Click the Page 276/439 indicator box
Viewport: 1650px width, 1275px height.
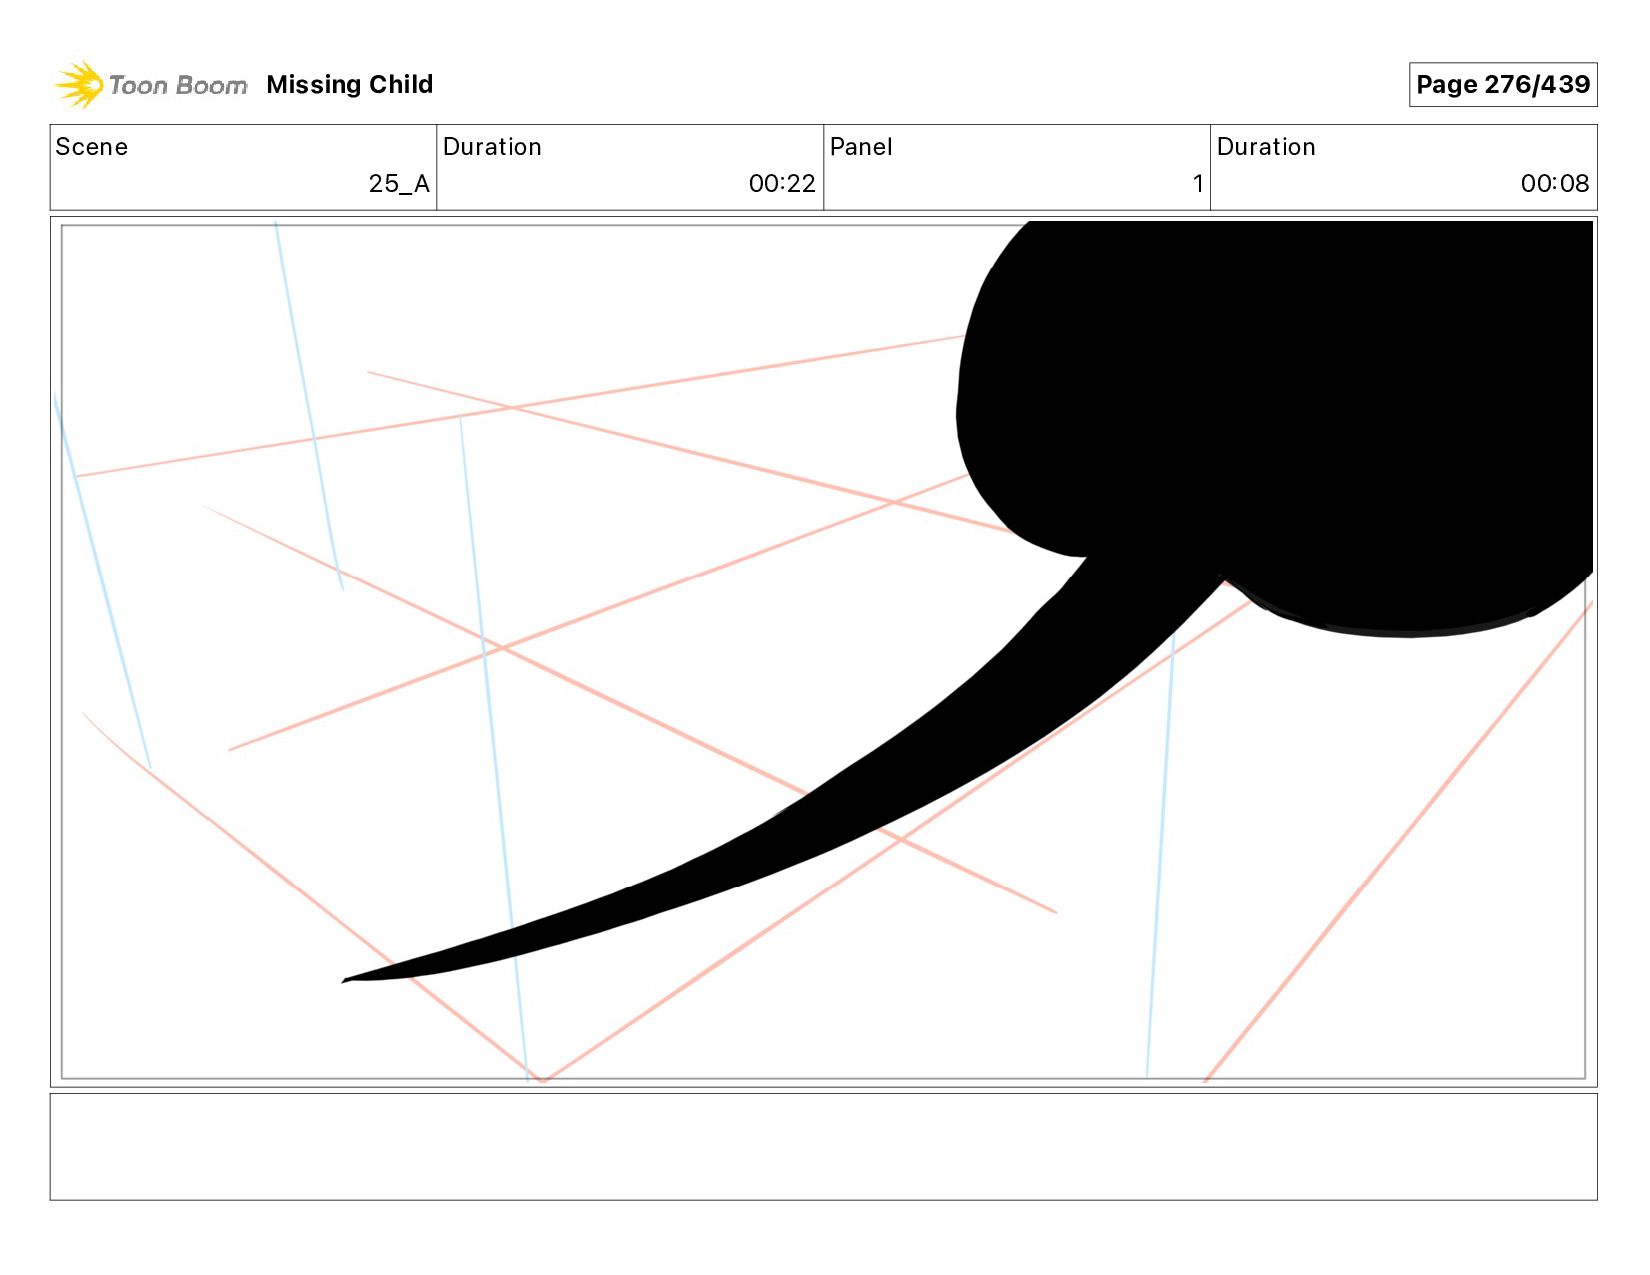click(x=1502, y=84)
